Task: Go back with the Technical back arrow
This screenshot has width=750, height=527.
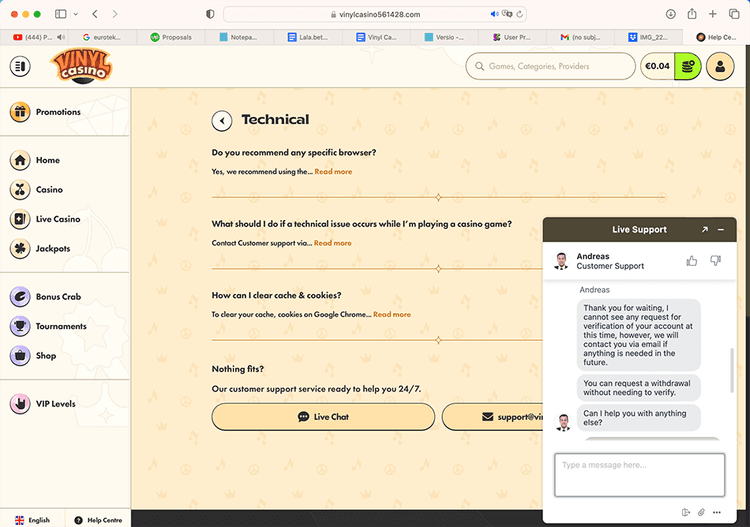Action: coord(222,121)
